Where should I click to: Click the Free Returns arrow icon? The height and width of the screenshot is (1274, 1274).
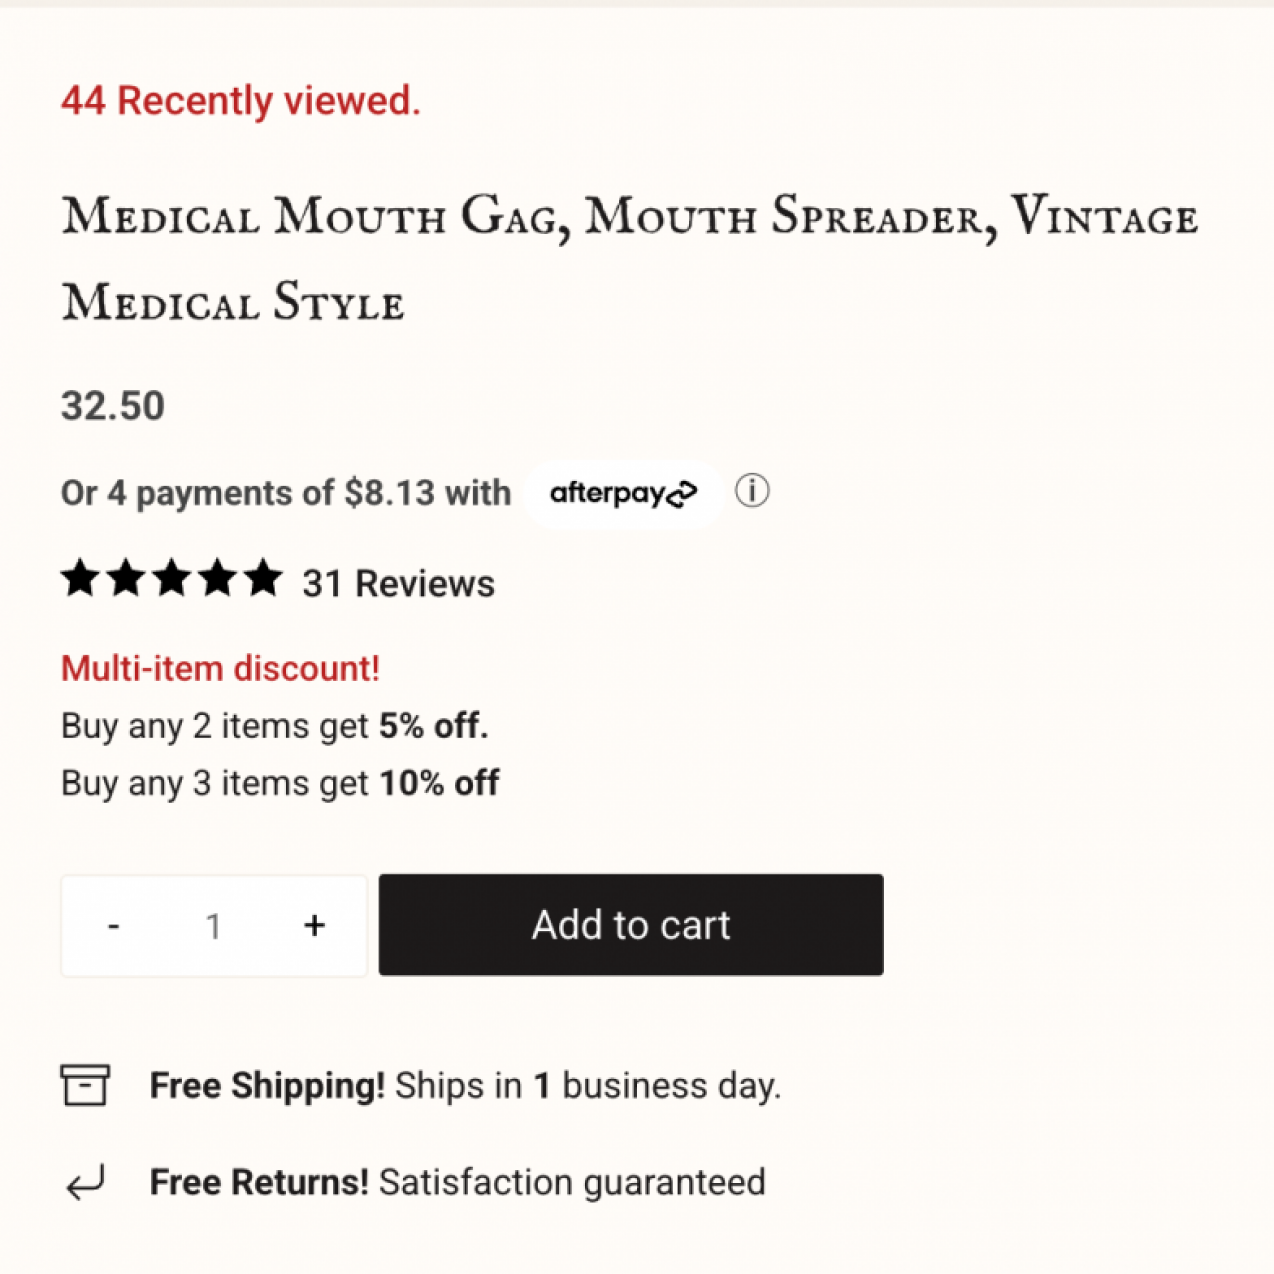coord(87,1182)
